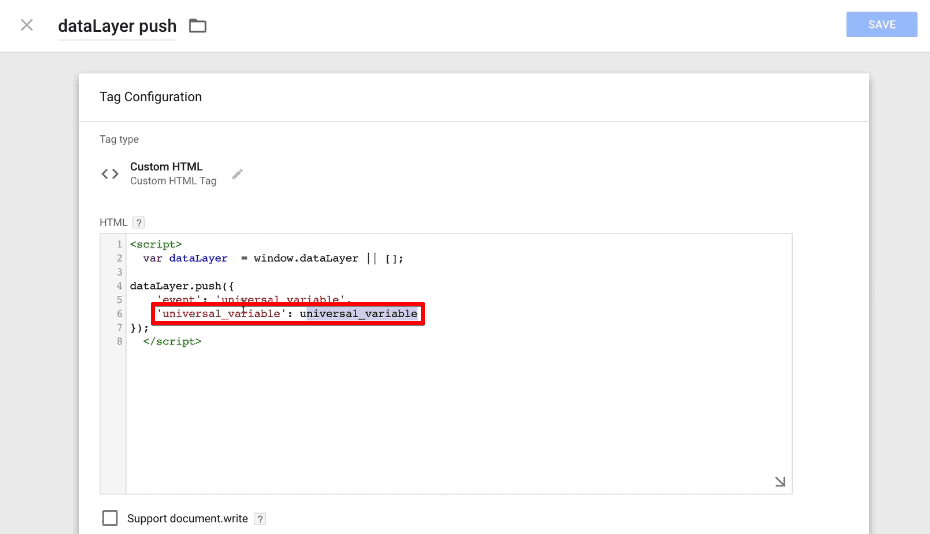Click the Custom HTML tag type title
The image size is (930, 534).
coord(166,167)
